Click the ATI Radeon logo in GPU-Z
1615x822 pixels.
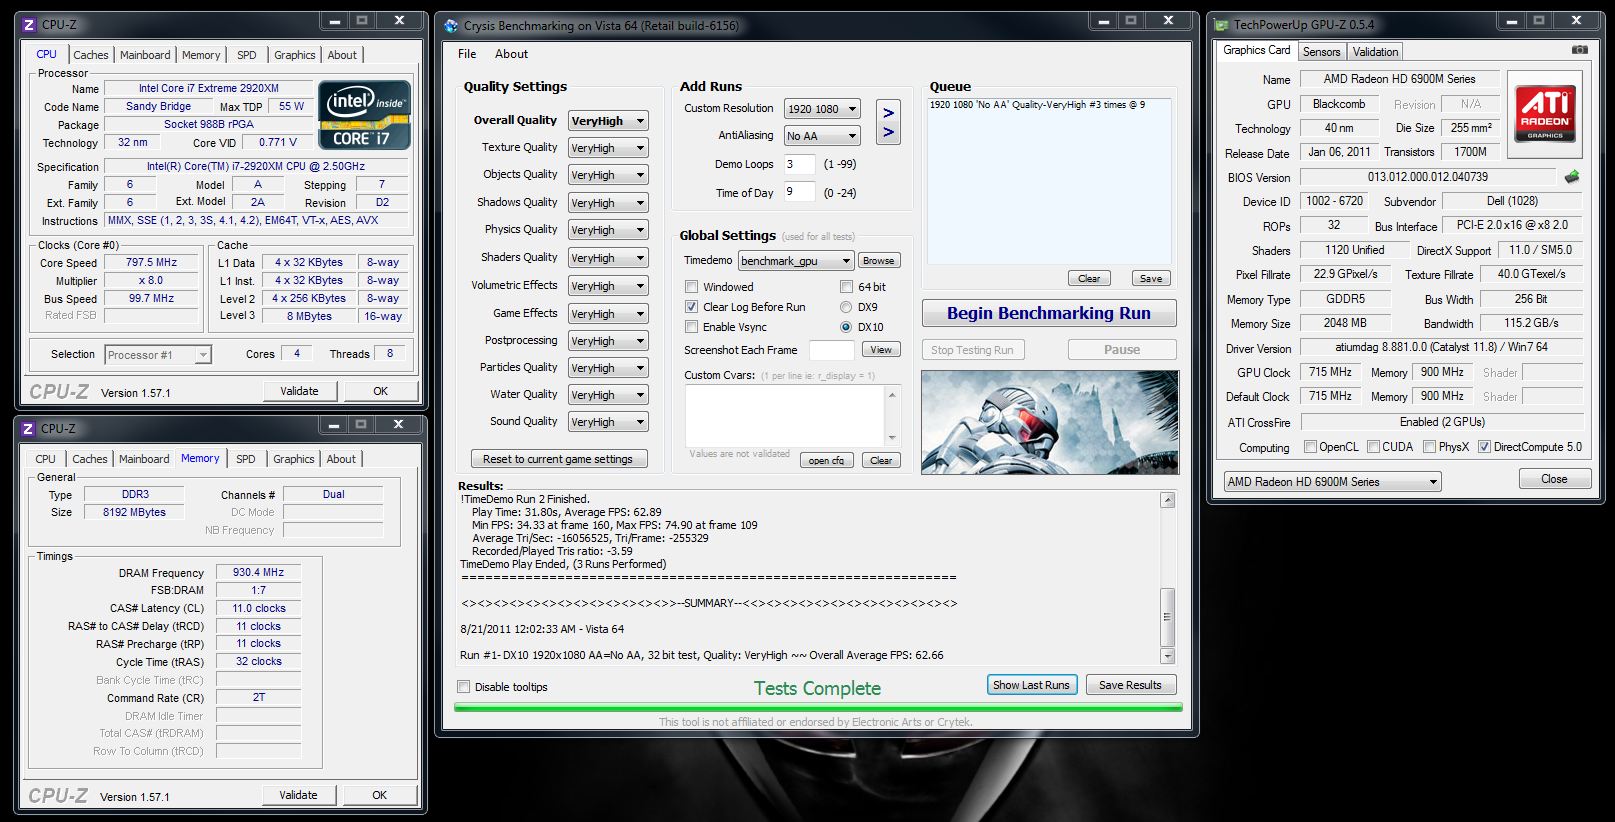coord(1544,114)
